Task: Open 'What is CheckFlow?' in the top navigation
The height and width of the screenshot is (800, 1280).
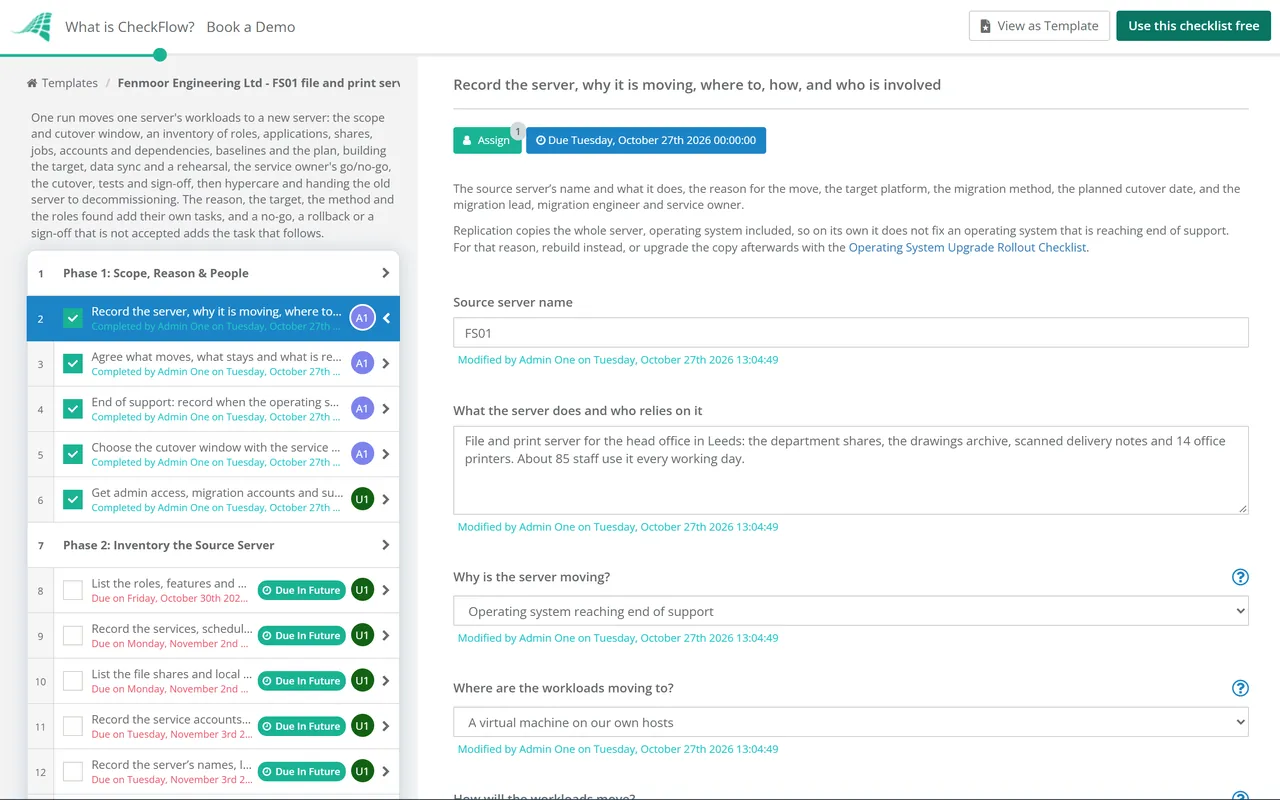Action: [130, 27]
